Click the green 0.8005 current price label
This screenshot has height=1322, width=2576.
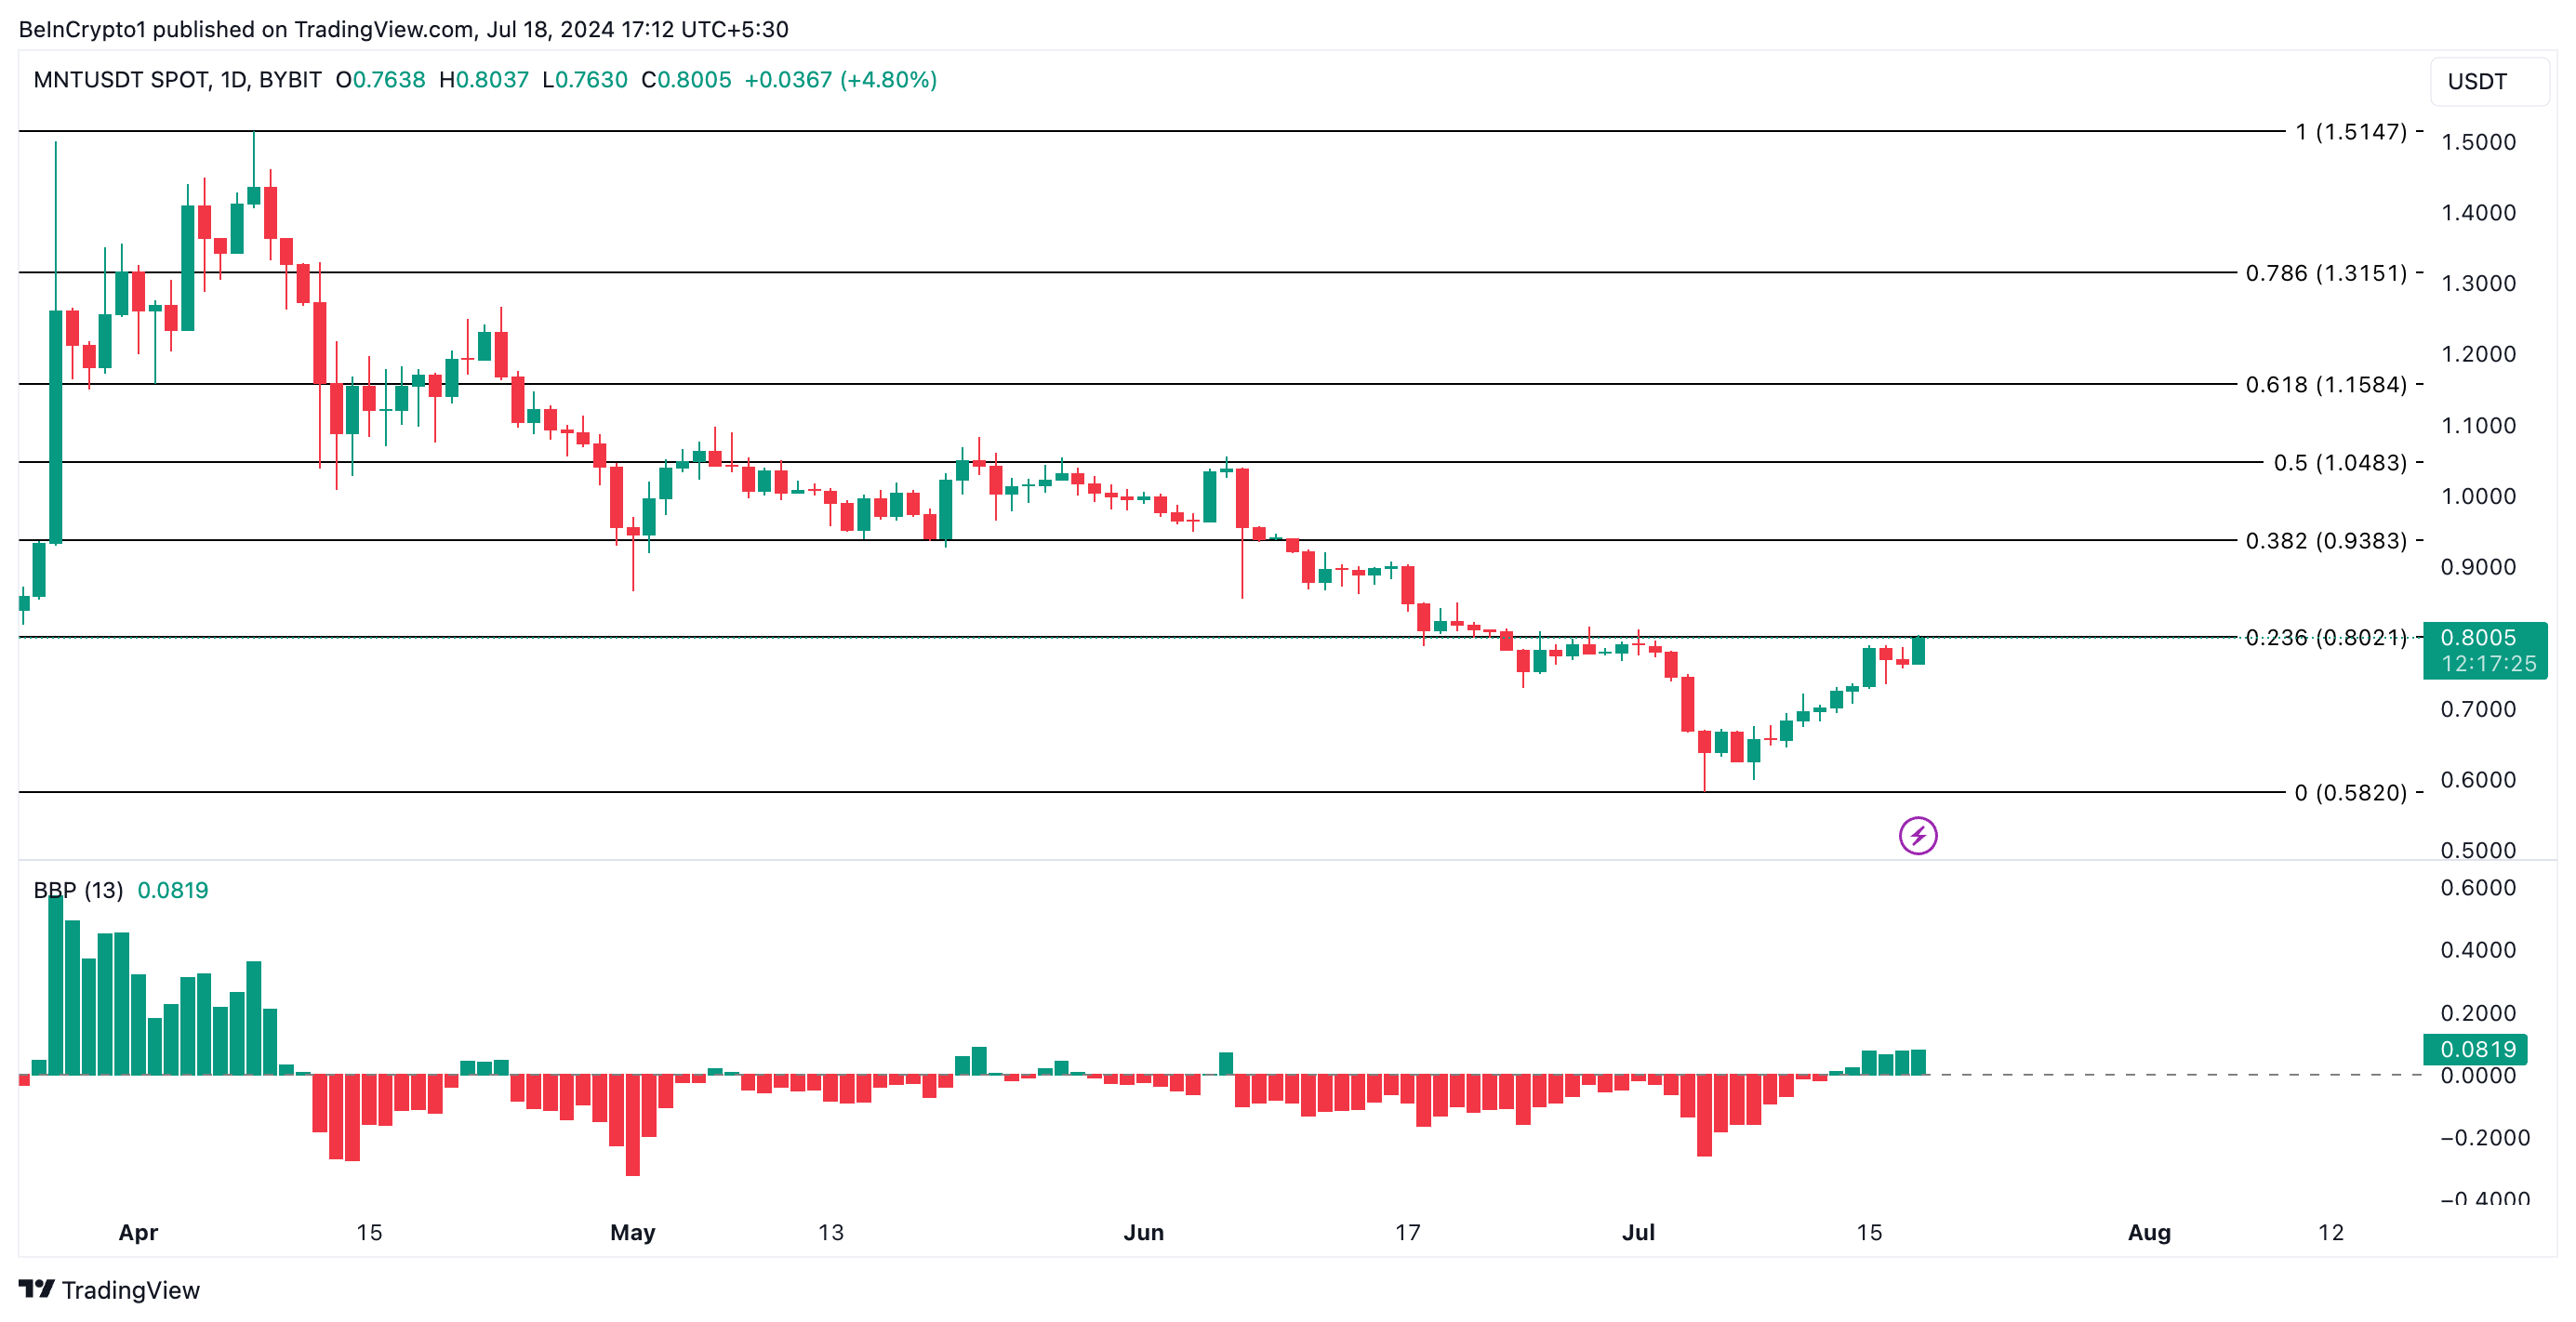click(x=2484, y=649)
